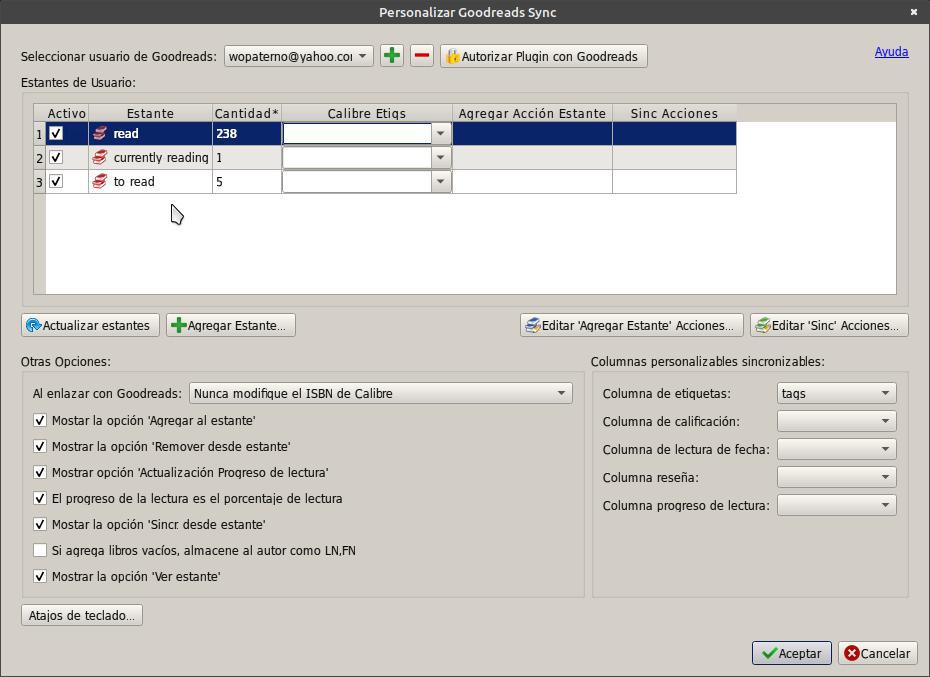Click row header number 3
The width and height of the screenshot is (930, 677).
(39, 182)
